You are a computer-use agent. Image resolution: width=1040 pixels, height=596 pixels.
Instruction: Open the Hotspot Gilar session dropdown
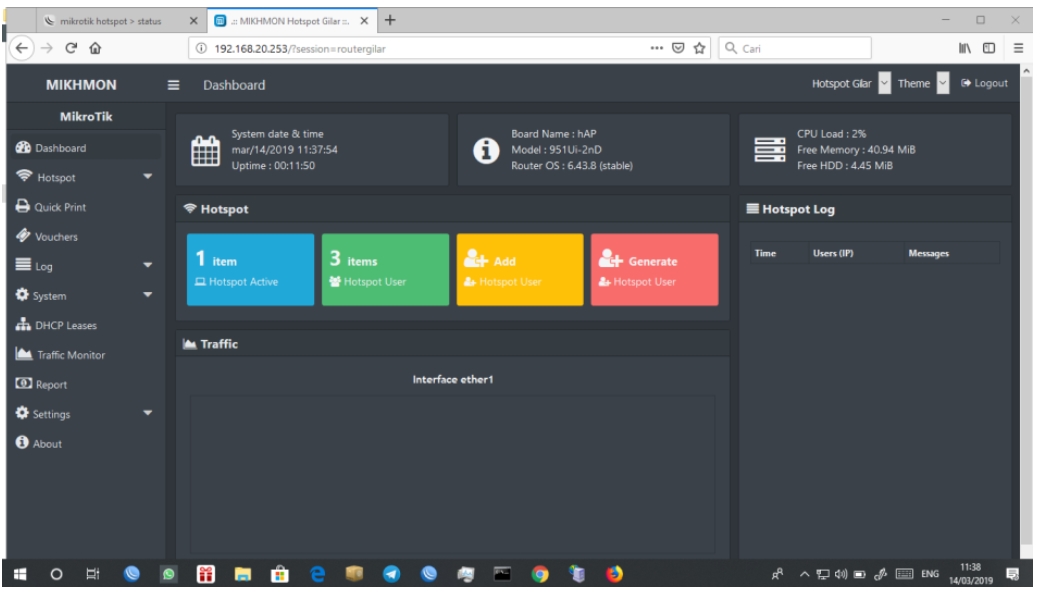pos(884,84)
